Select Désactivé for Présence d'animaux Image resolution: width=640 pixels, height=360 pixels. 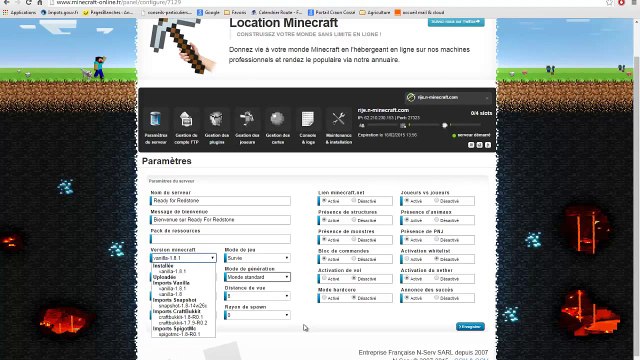click(x=436, y=220)
